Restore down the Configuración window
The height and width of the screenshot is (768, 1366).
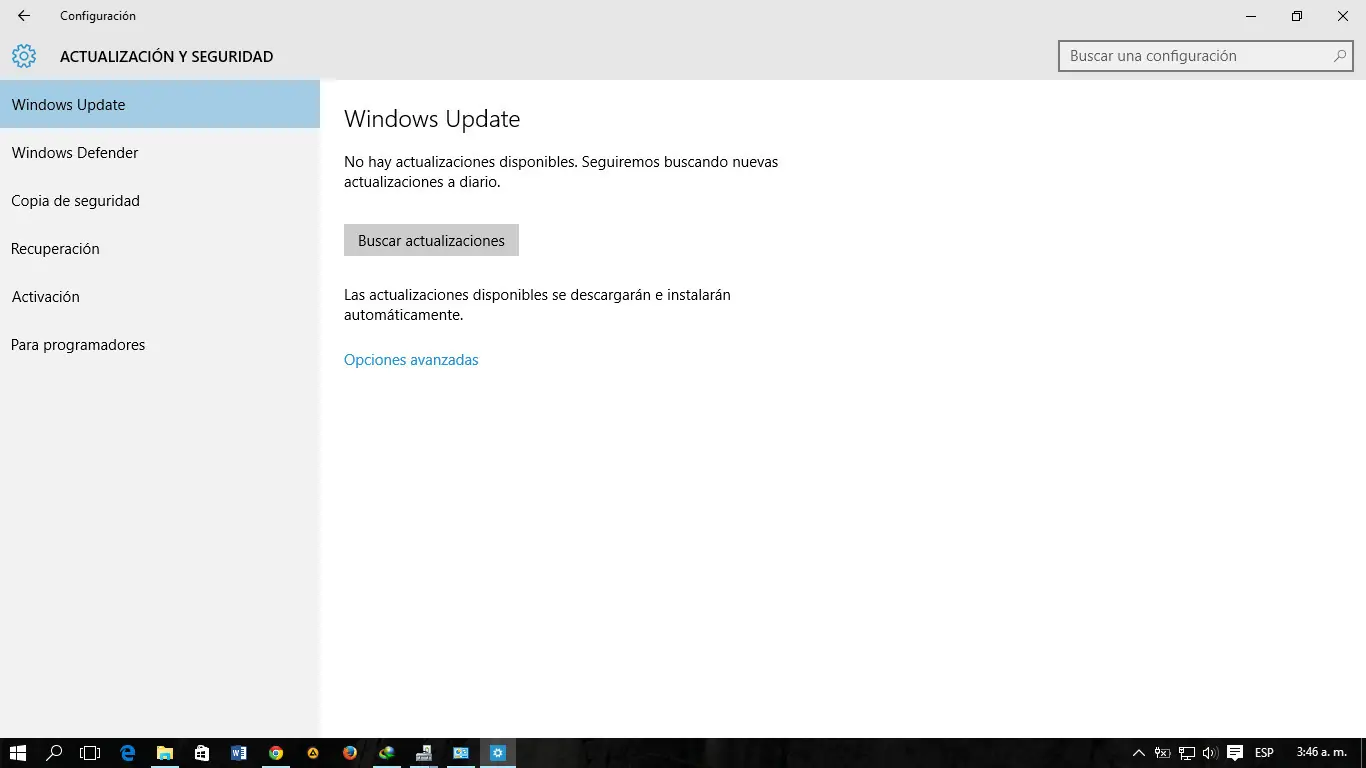(1297, 16)
